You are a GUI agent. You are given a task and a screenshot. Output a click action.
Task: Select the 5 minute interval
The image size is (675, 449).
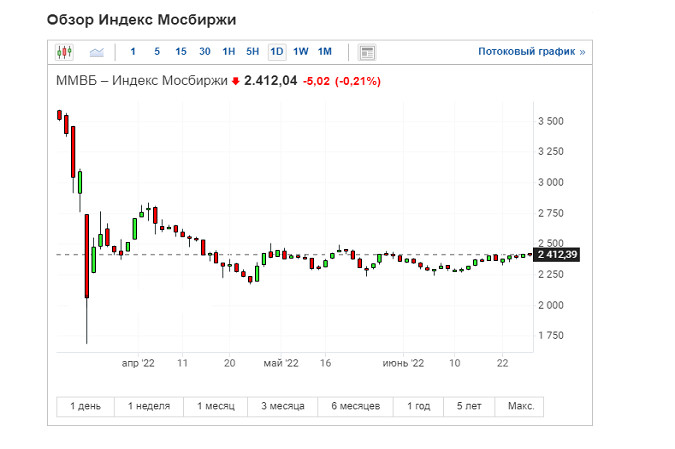pyautogui.click(x=157, y=52)
